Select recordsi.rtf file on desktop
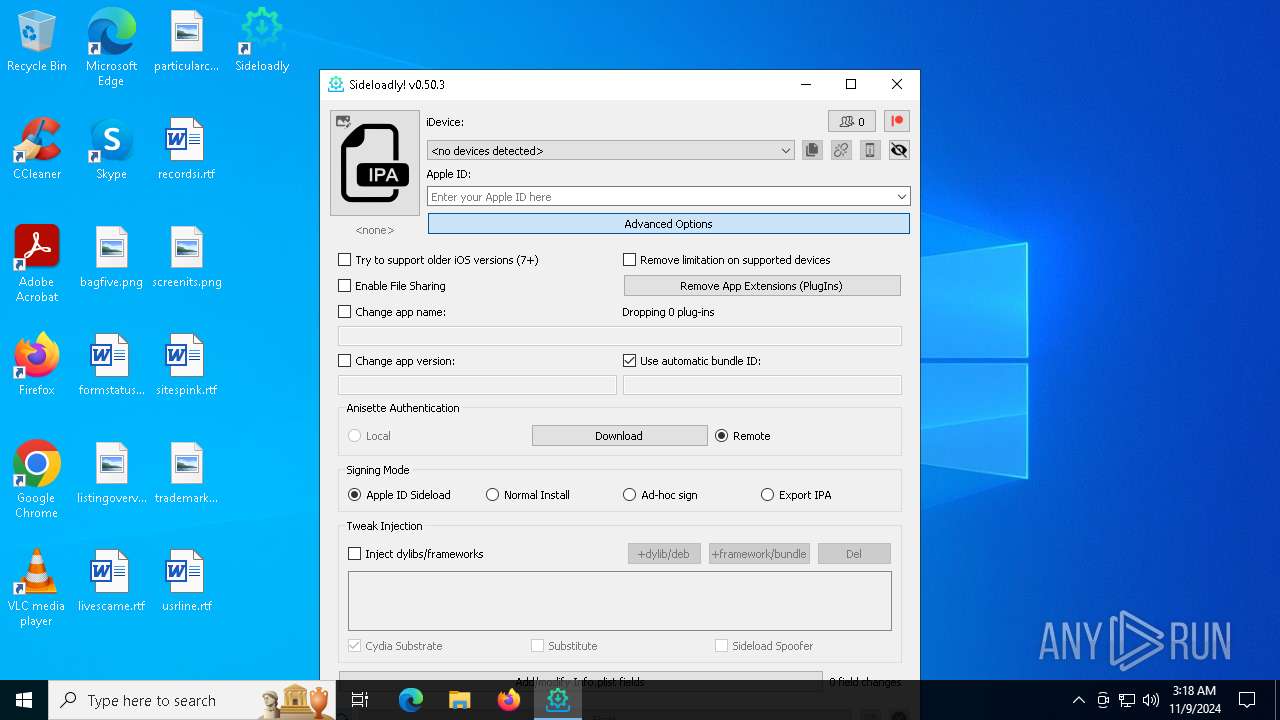Viewport: 1280px width, 720px height. (x=186, y=150)
